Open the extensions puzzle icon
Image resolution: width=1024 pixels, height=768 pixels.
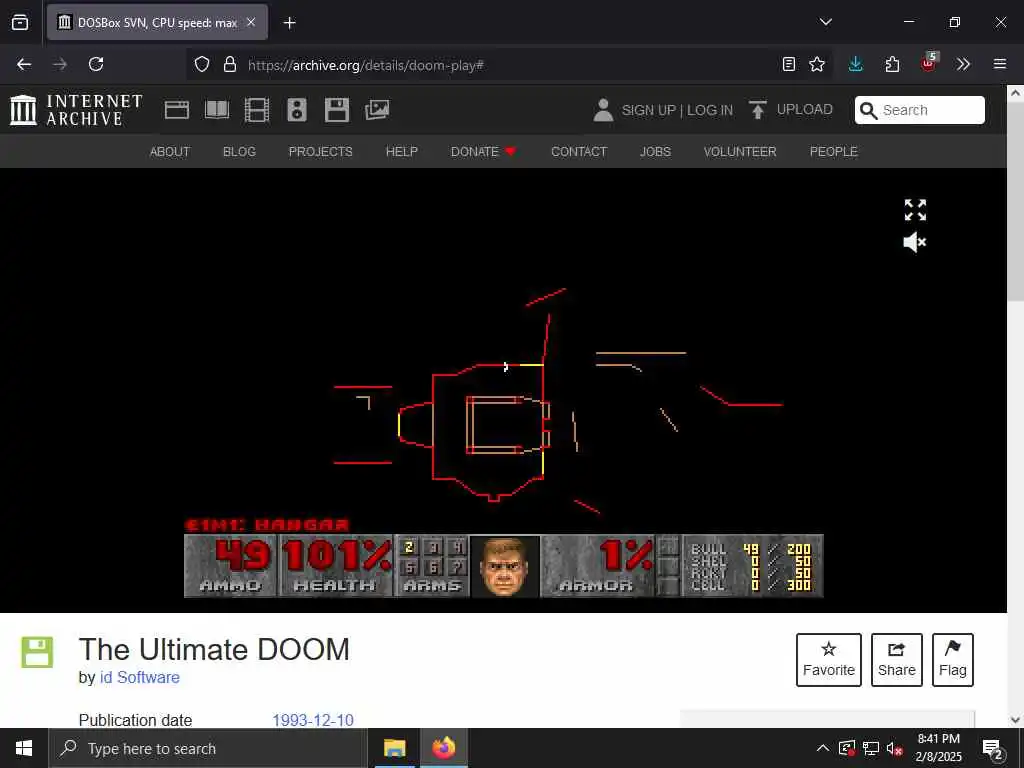pos(892,64)
